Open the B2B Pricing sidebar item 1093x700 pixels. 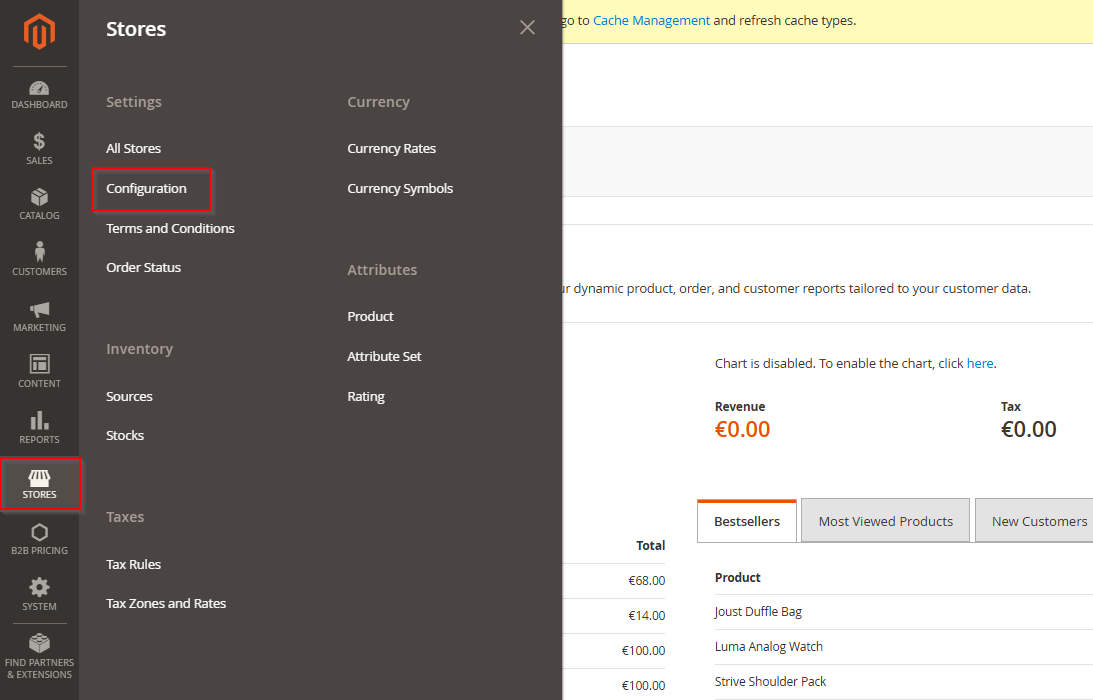(39, 539)
